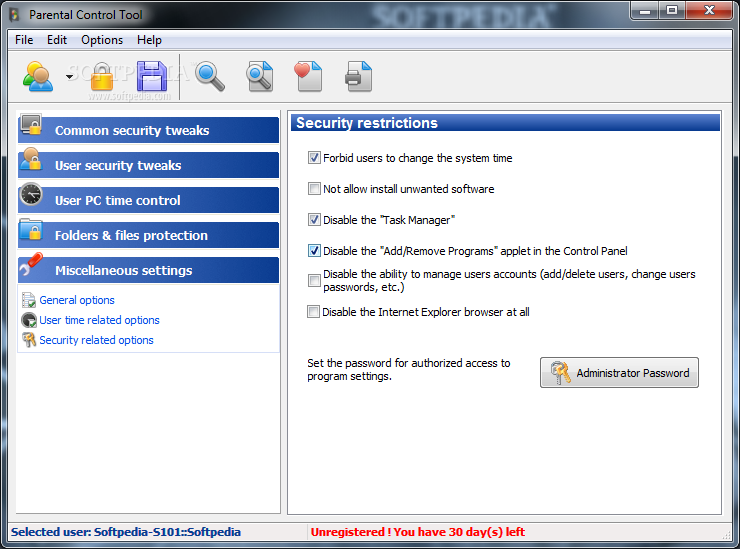The height and width of the screenshot is (549, 740).
Task: Click the clock icon for time control
Action: pos(31,194)
